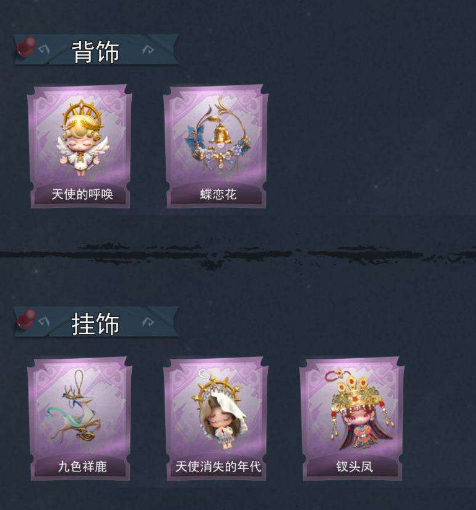
Task: Click the red pushpin beside 挂饰
Action: tap(26, 319)
